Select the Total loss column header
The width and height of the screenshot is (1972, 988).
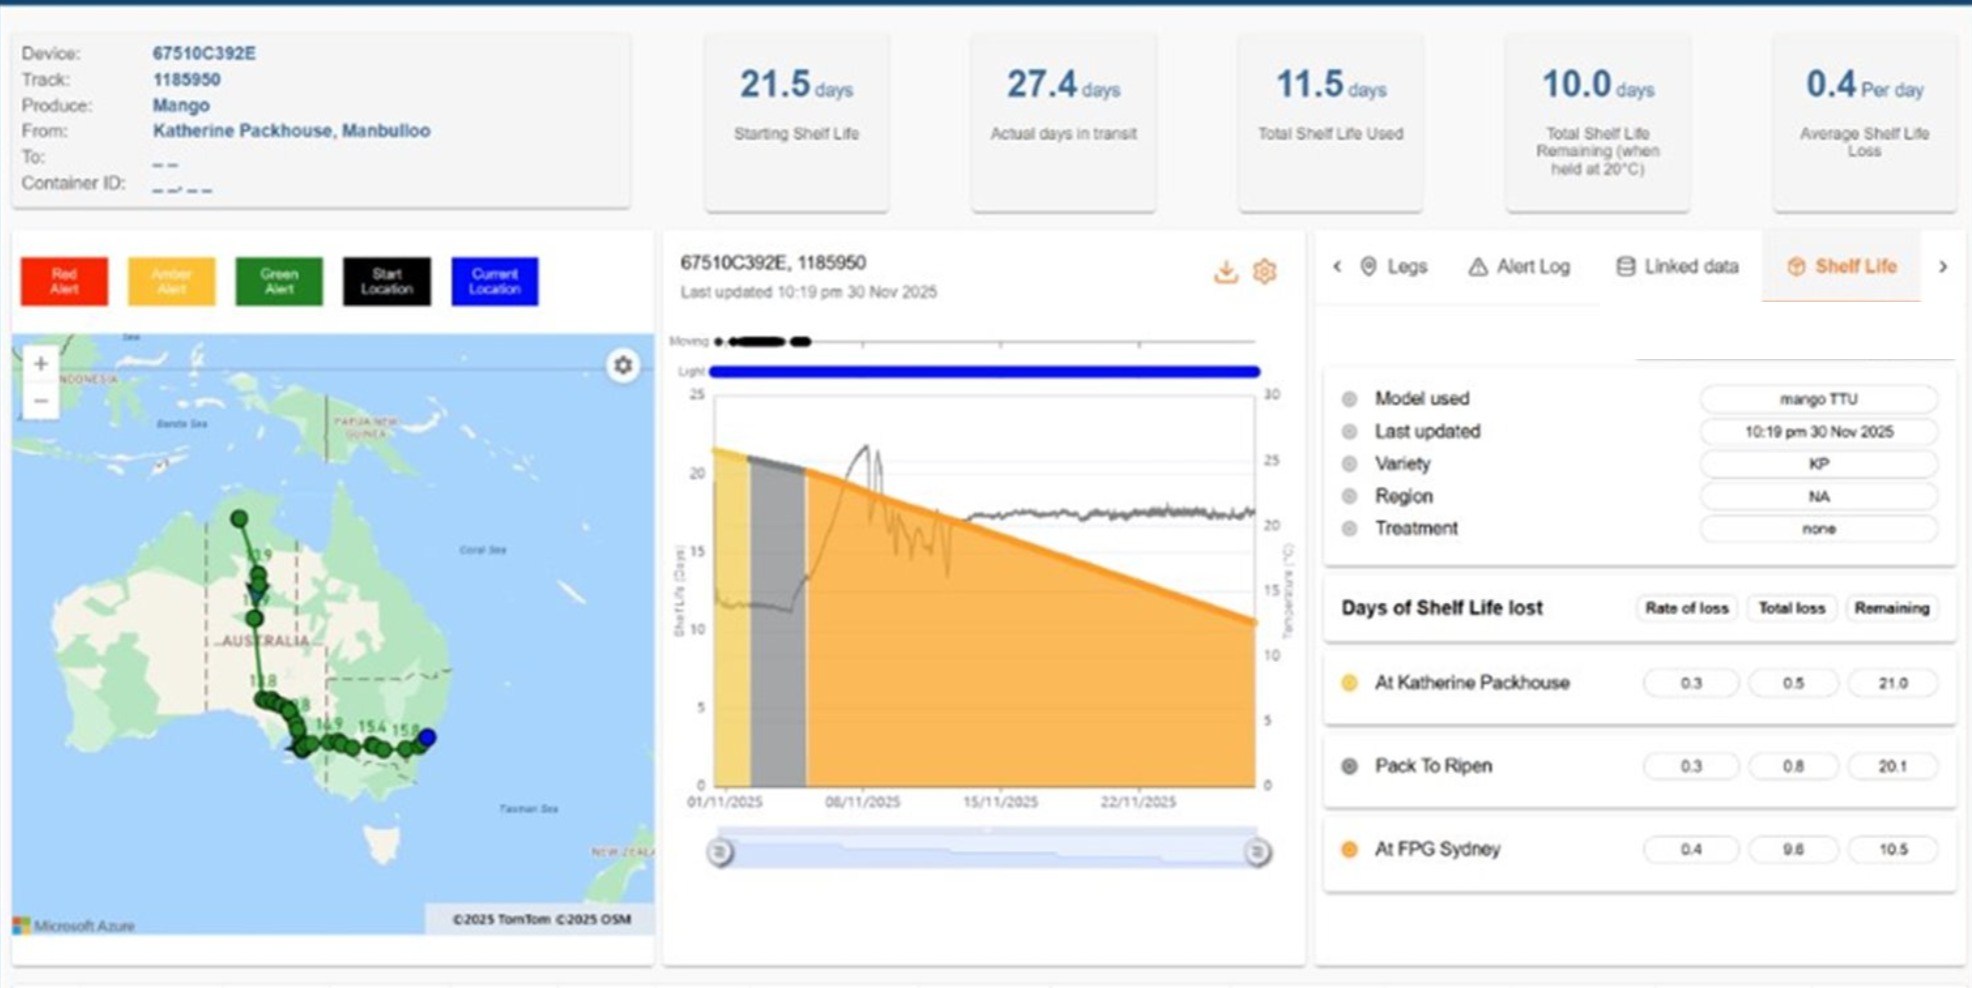pyautogui.click(x=1791, y=608)
